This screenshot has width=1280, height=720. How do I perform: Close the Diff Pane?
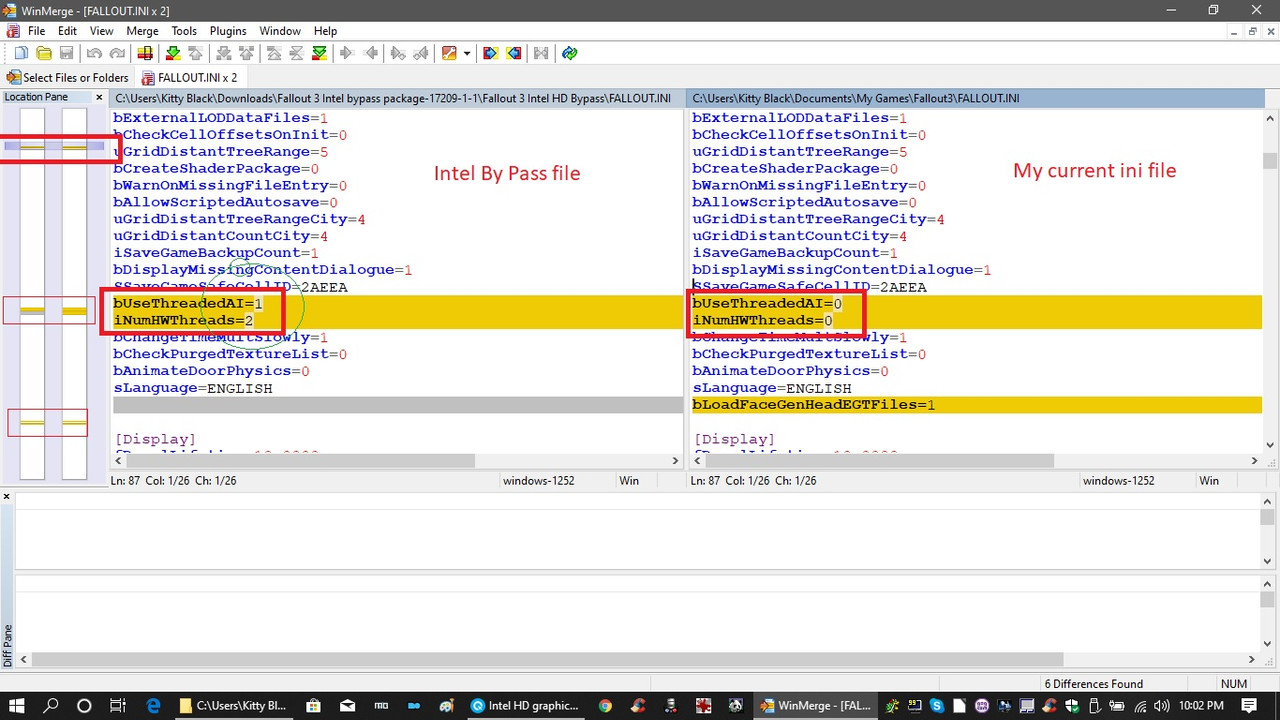[x=6, y=496]
